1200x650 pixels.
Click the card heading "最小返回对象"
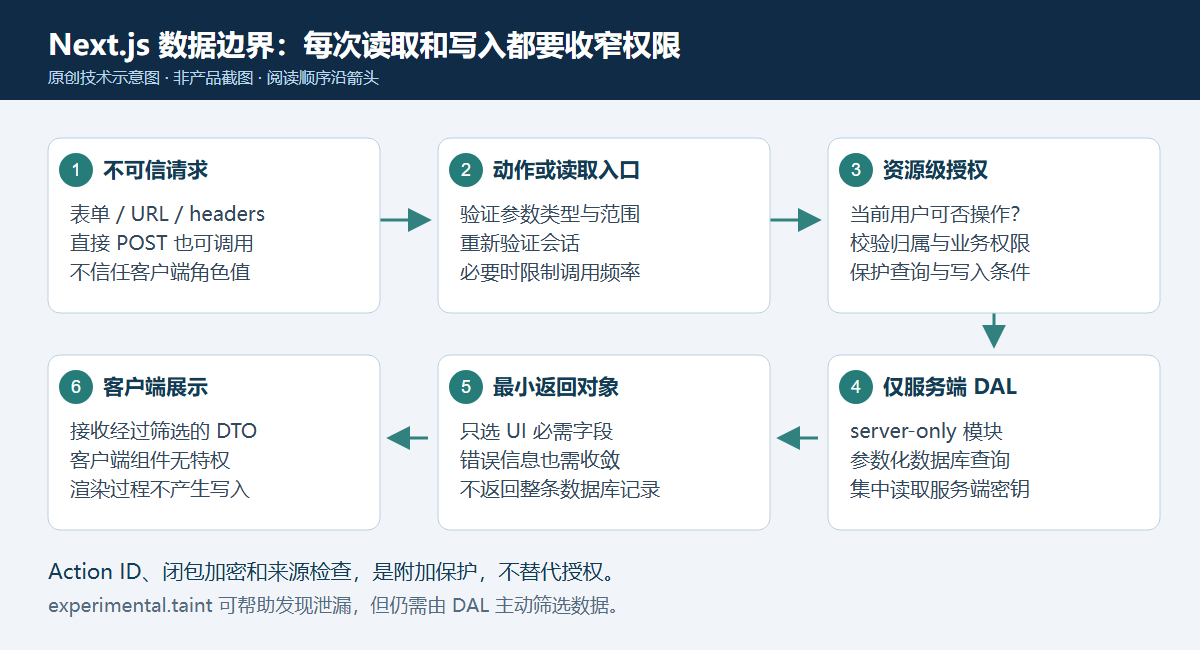click(x=556, y=387)
